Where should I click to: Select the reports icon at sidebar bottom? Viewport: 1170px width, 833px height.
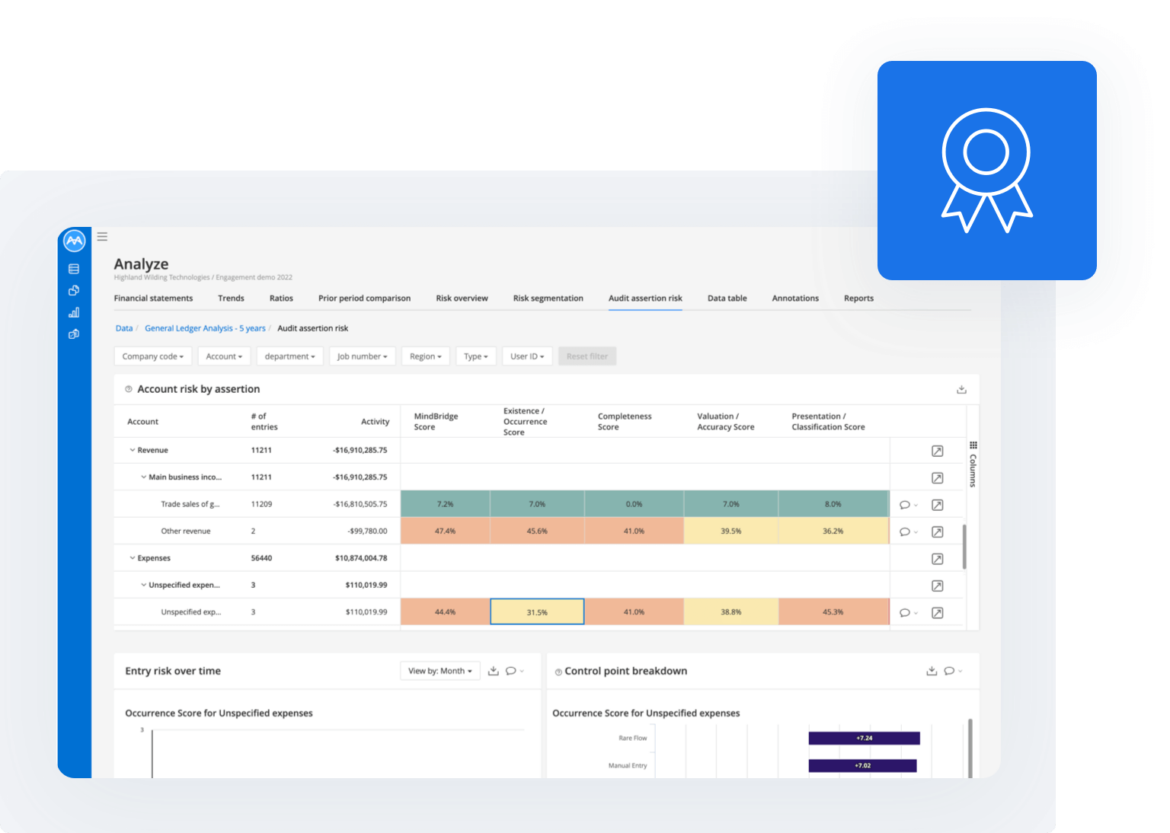click(73, 334)
